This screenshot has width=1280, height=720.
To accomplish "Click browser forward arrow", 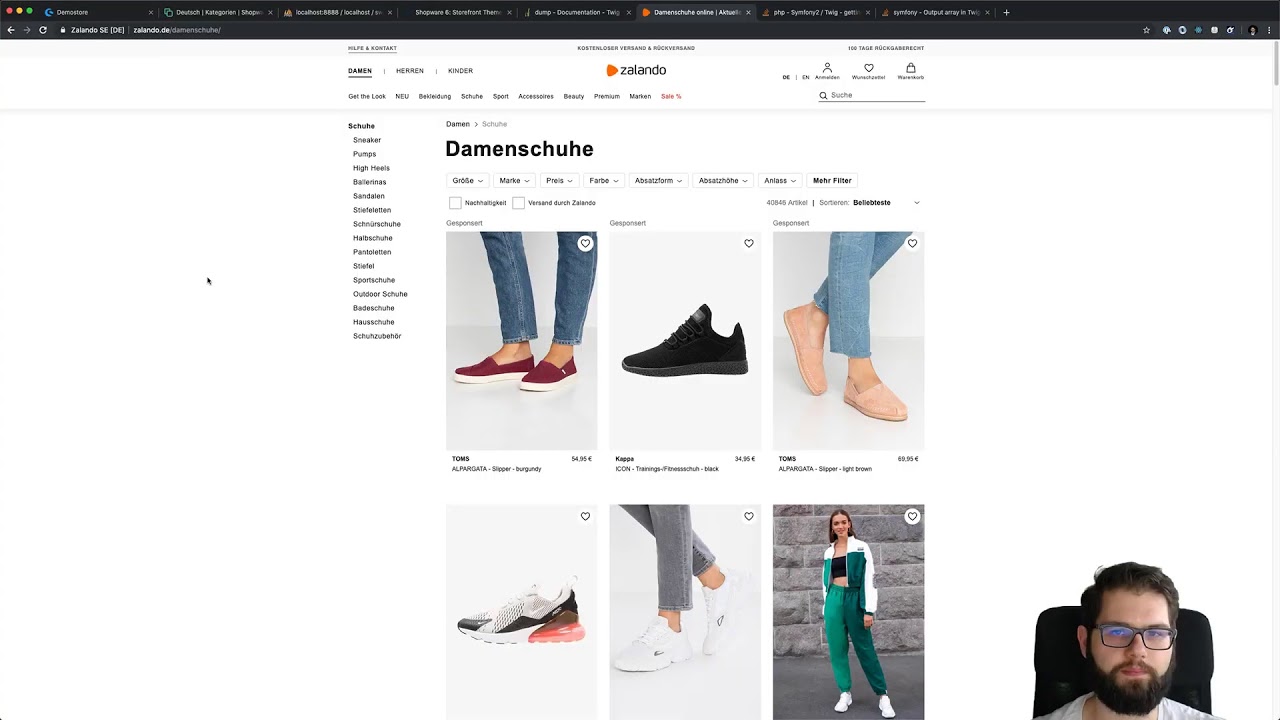I will 27,30.
